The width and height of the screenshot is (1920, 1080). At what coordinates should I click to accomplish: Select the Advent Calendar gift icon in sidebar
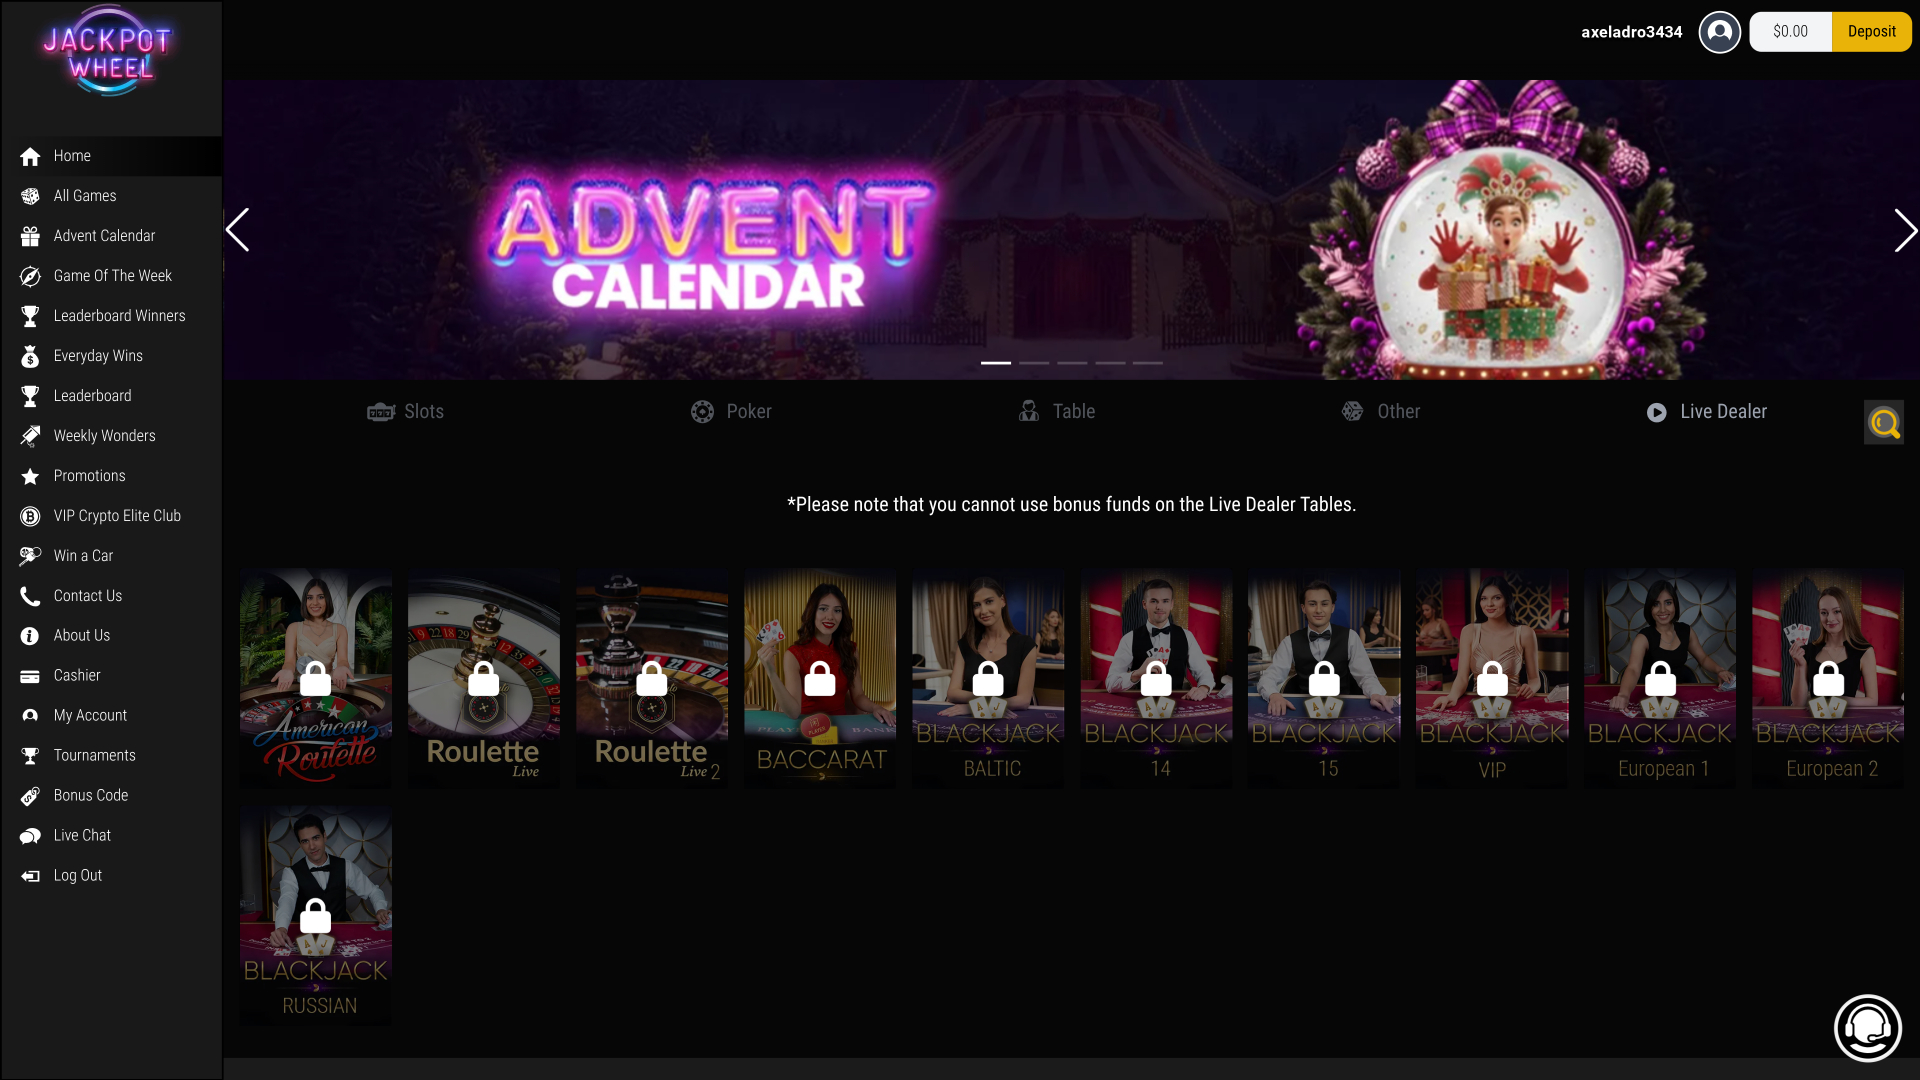[30, 236]
